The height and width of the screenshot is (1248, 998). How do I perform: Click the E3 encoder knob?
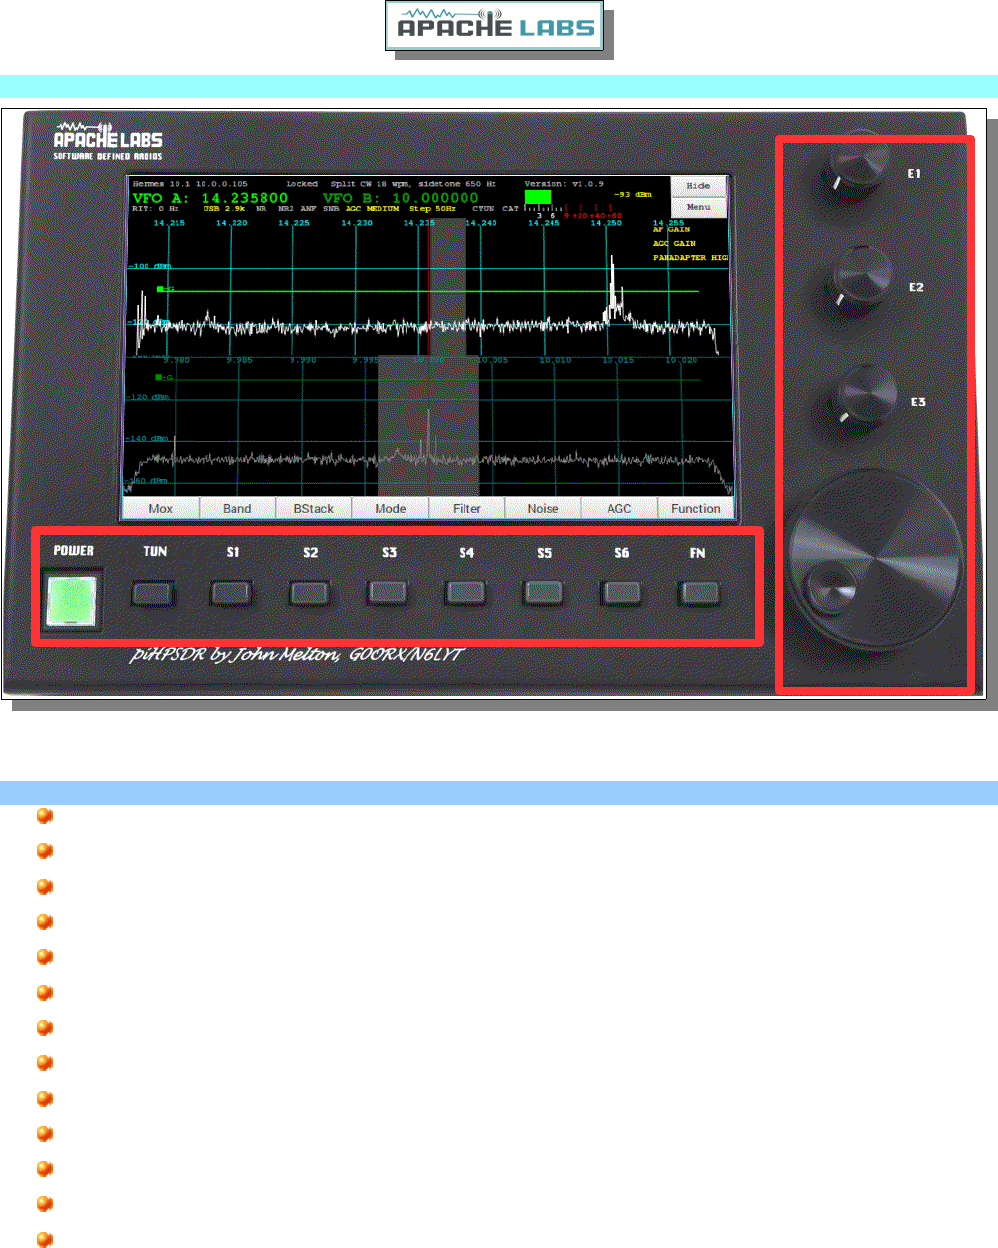(x=864, y=400)
